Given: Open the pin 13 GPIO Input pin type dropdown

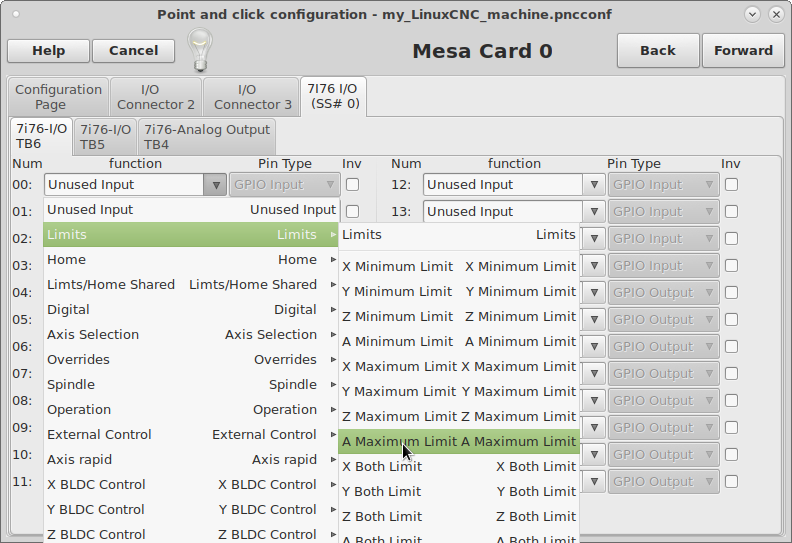Looking at the screenshot, I should 663,212.
